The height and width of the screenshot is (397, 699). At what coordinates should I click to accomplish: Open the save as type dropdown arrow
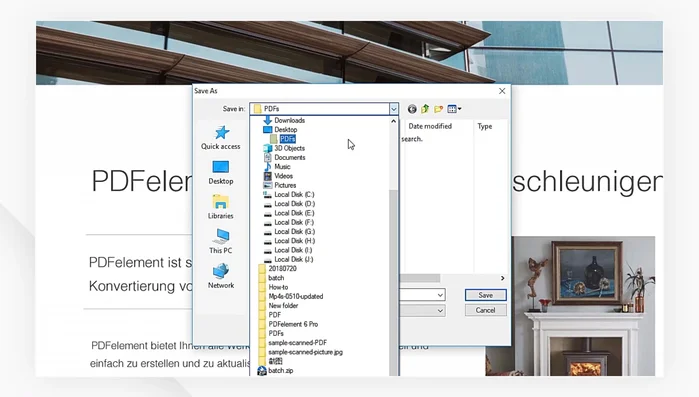(440, 311)
